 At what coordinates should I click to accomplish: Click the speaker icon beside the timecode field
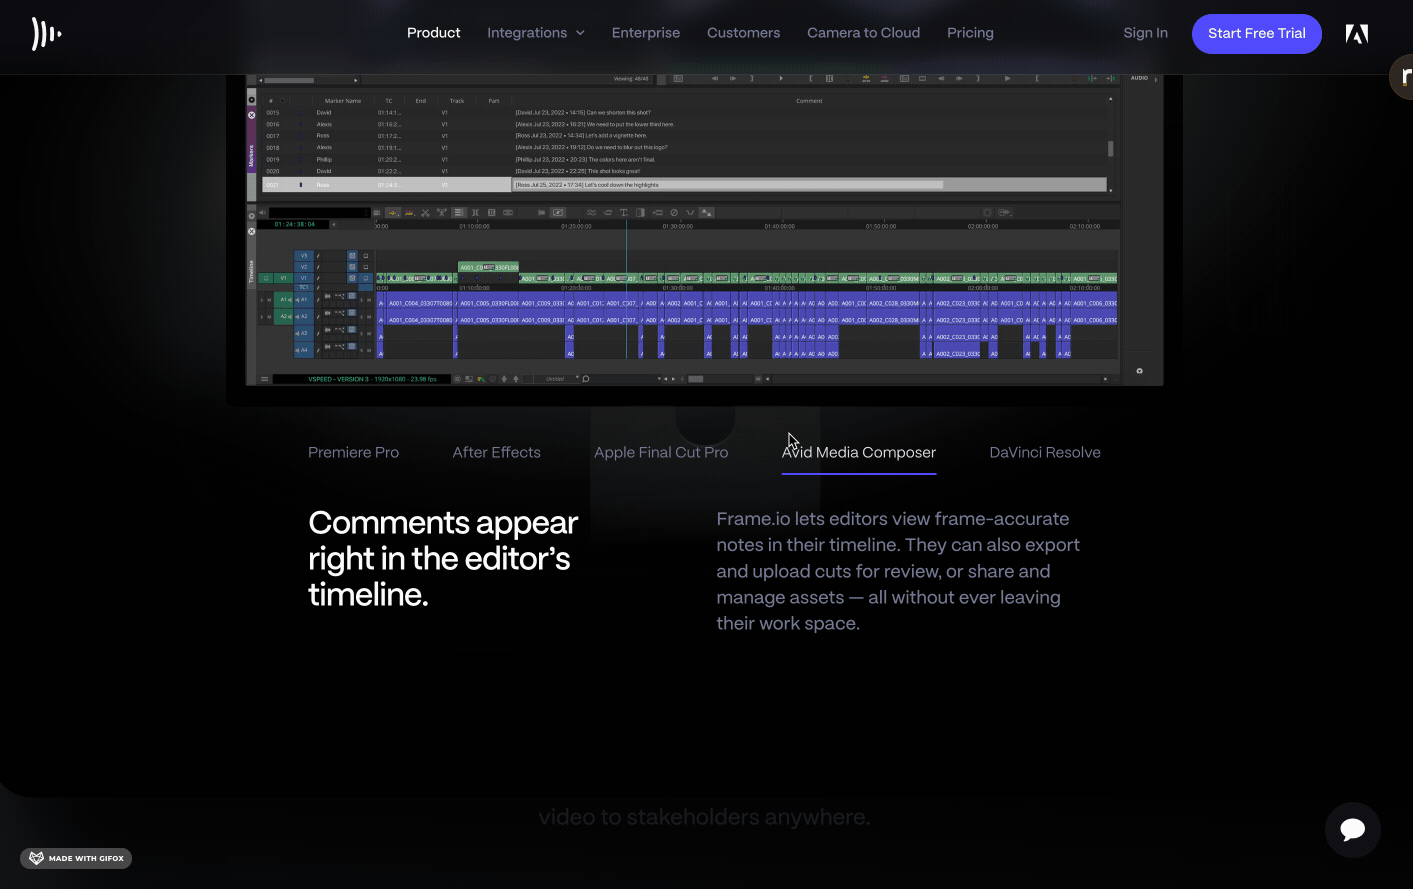(x=262, y=212)
